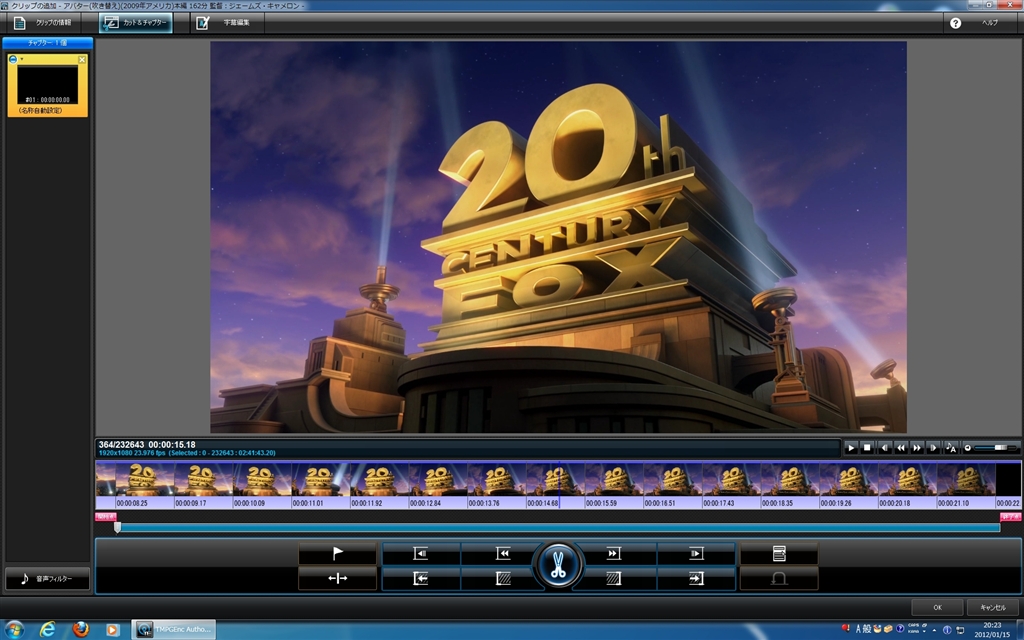Image resolution: width=1024 pixels, height=640 pixels.
Task: Select filmstrip thumbnail at 00:00:21.10
Action: click(967, 480)
